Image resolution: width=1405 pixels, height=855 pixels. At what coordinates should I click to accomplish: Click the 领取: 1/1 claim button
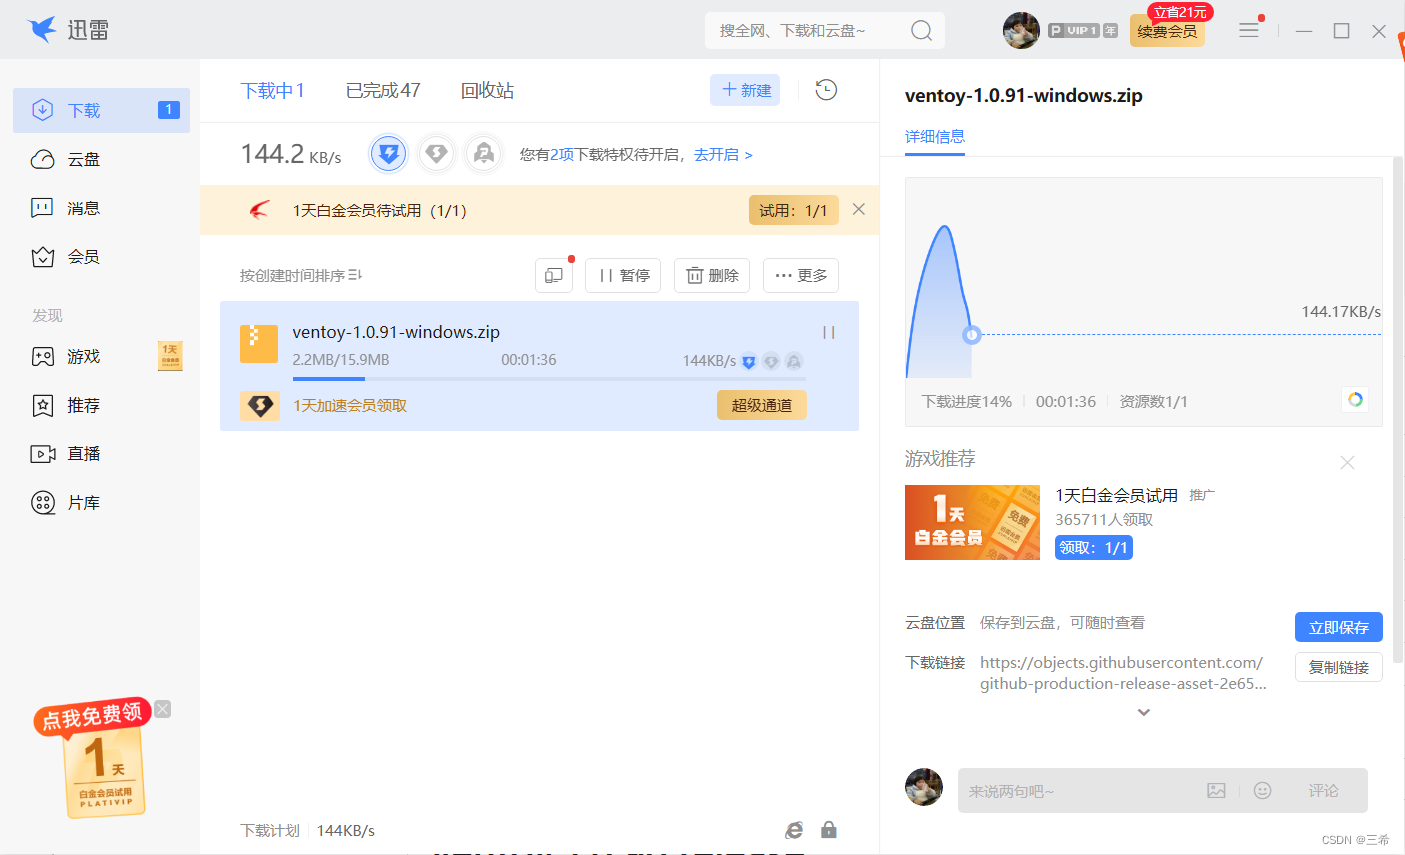point(1094,547)
